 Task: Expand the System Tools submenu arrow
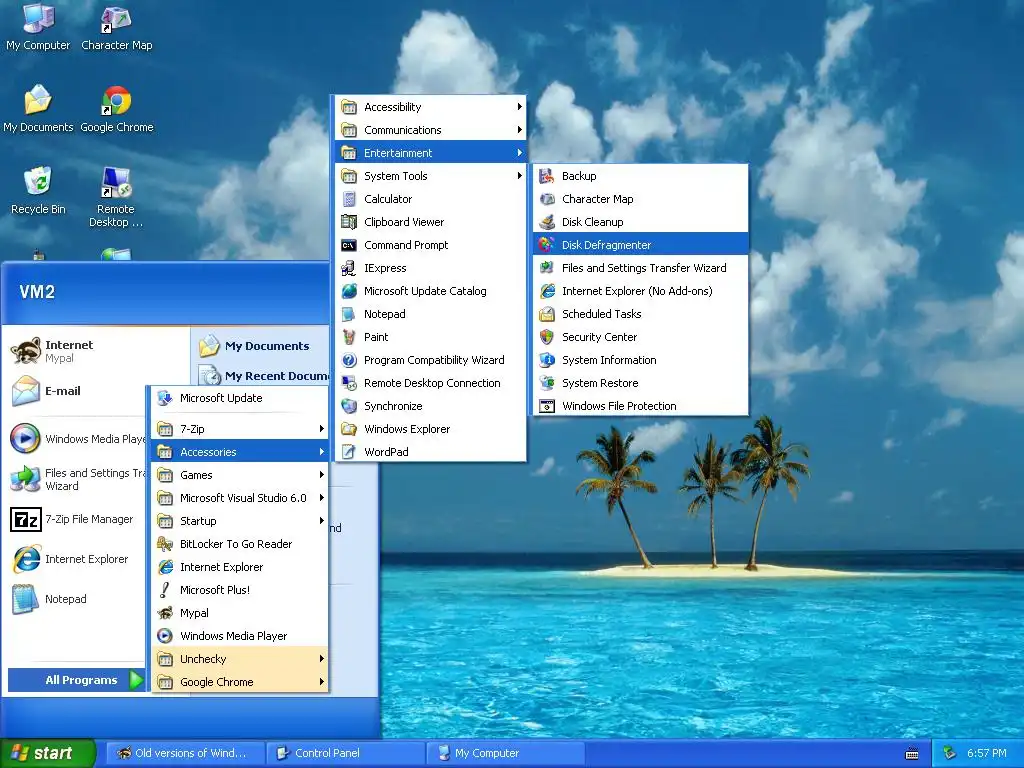520,175
